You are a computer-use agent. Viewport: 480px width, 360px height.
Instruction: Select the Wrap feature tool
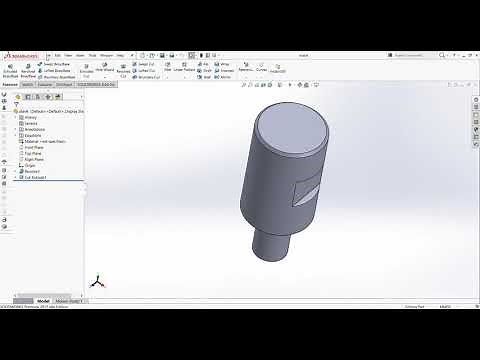(222, 64)
